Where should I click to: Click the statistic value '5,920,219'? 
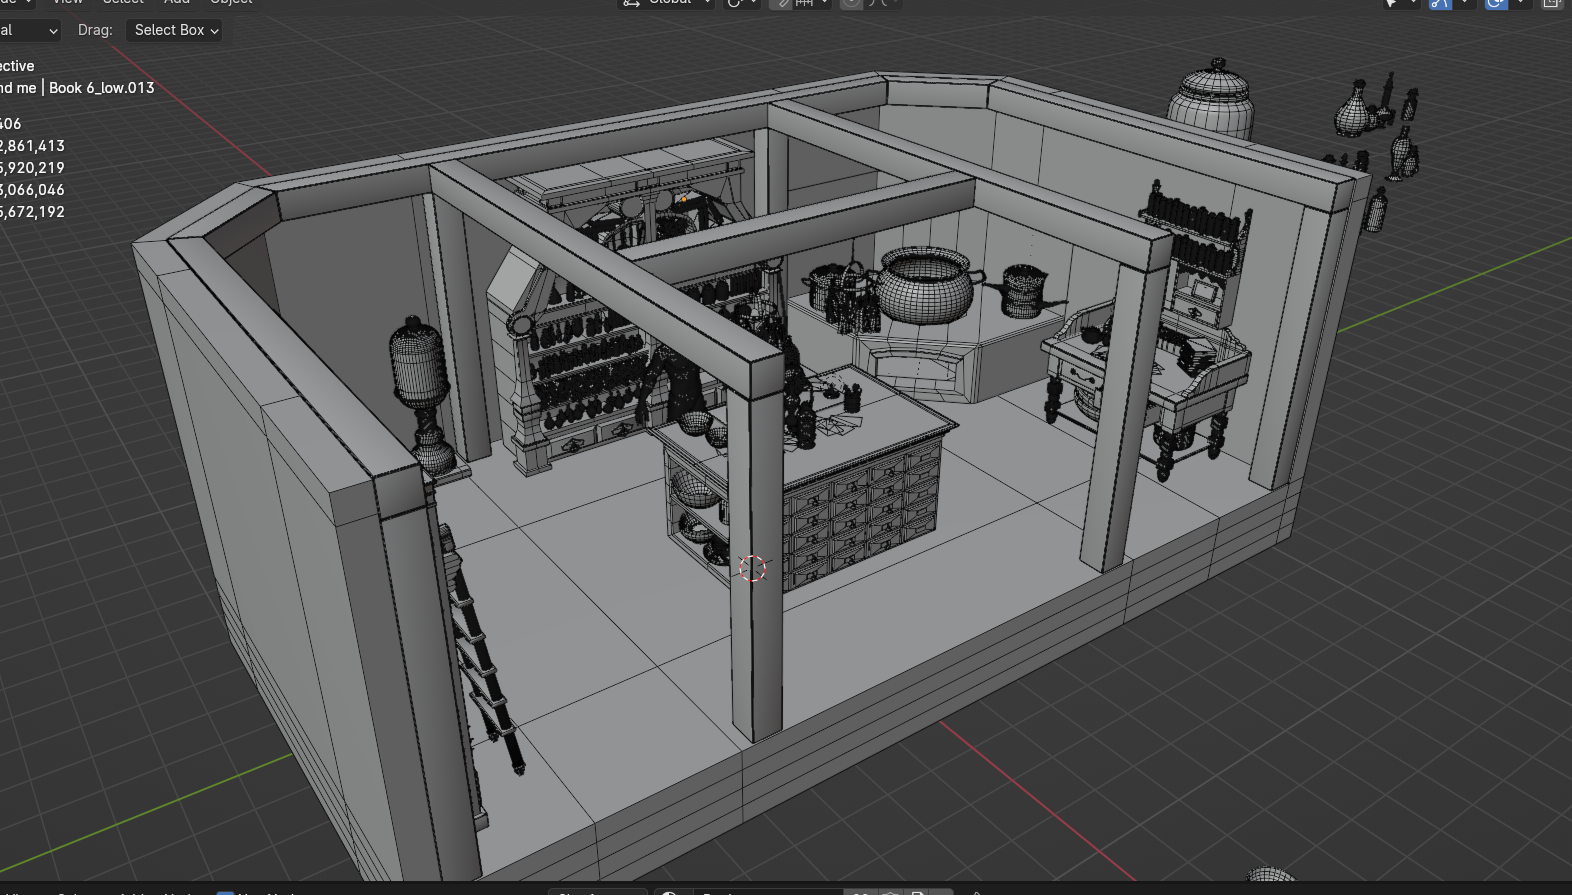(x=33, y=168)
